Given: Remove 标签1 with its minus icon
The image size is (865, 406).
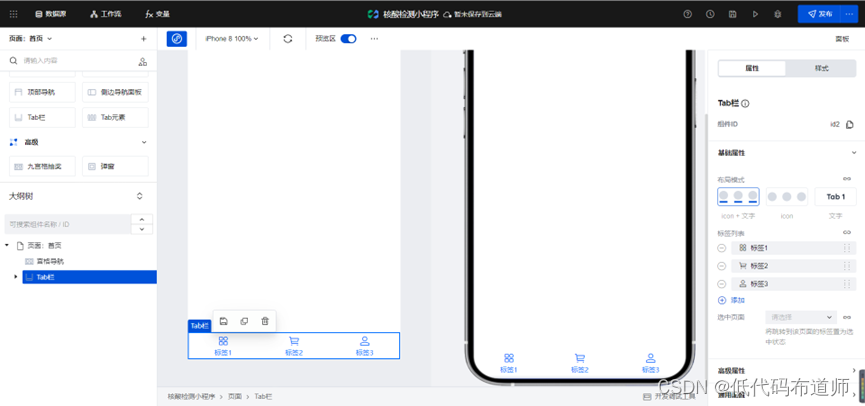Looking at the screenshot, I should (722, 248).
